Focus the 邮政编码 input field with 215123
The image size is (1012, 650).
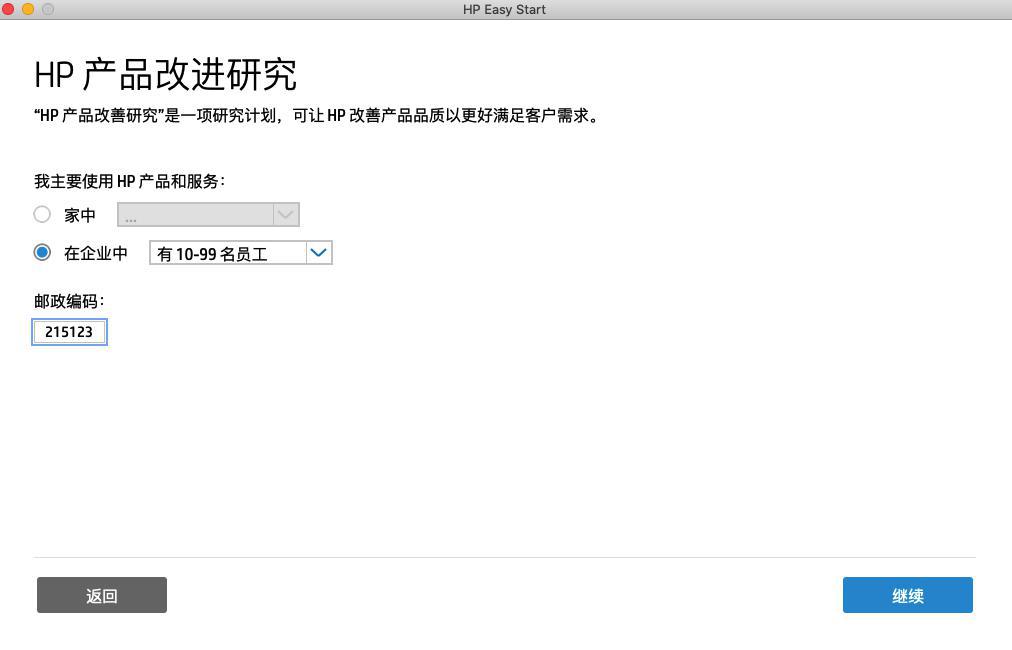click(x=69, y=332)
